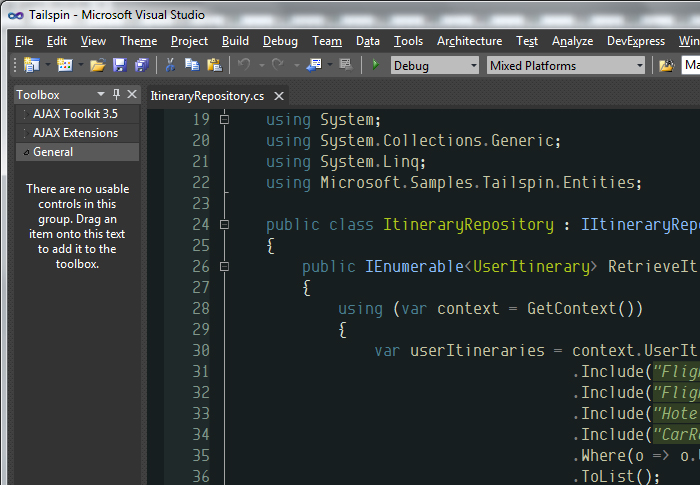Toggle auto-hide pin on Toolbox panel
This screenshot has height=485, width=700.
pos(117,94)
